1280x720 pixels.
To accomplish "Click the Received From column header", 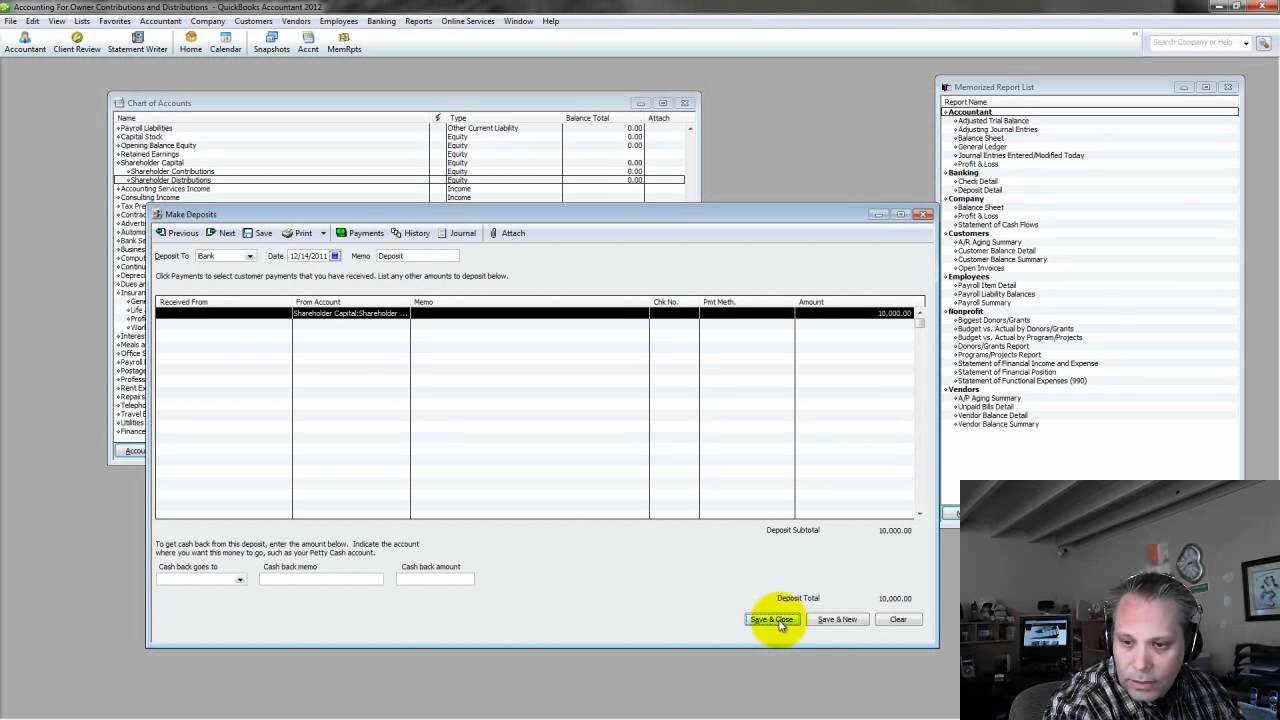I will coord(224,302).
